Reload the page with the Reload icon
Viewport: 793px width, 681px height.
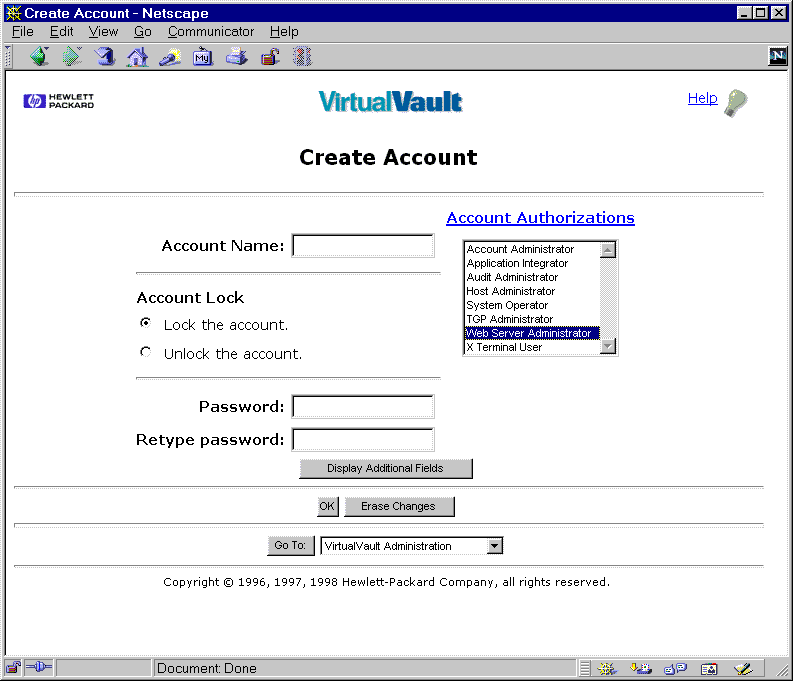point(105,56)
